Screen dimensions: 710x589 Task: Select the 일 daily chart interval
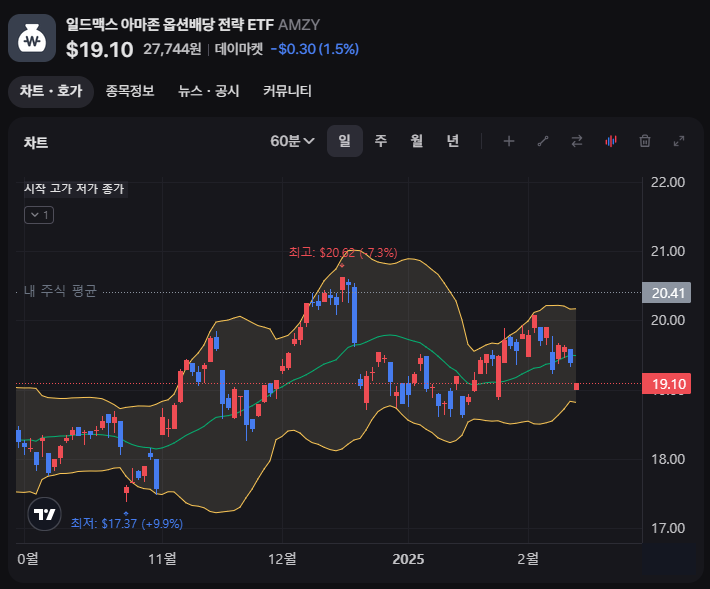345,141
